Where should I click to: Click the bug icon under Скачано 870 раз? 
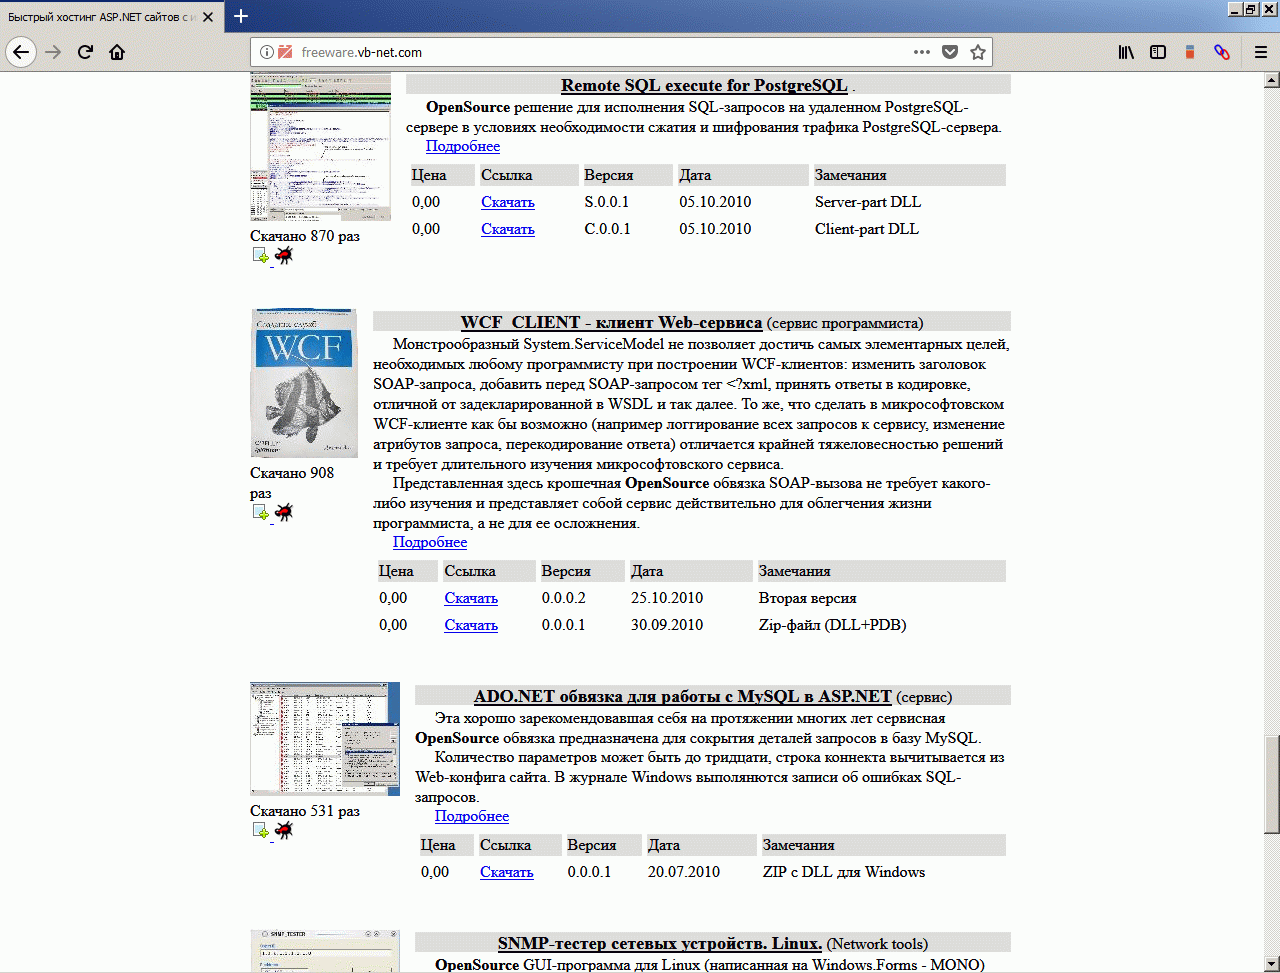tap(284, 256)
